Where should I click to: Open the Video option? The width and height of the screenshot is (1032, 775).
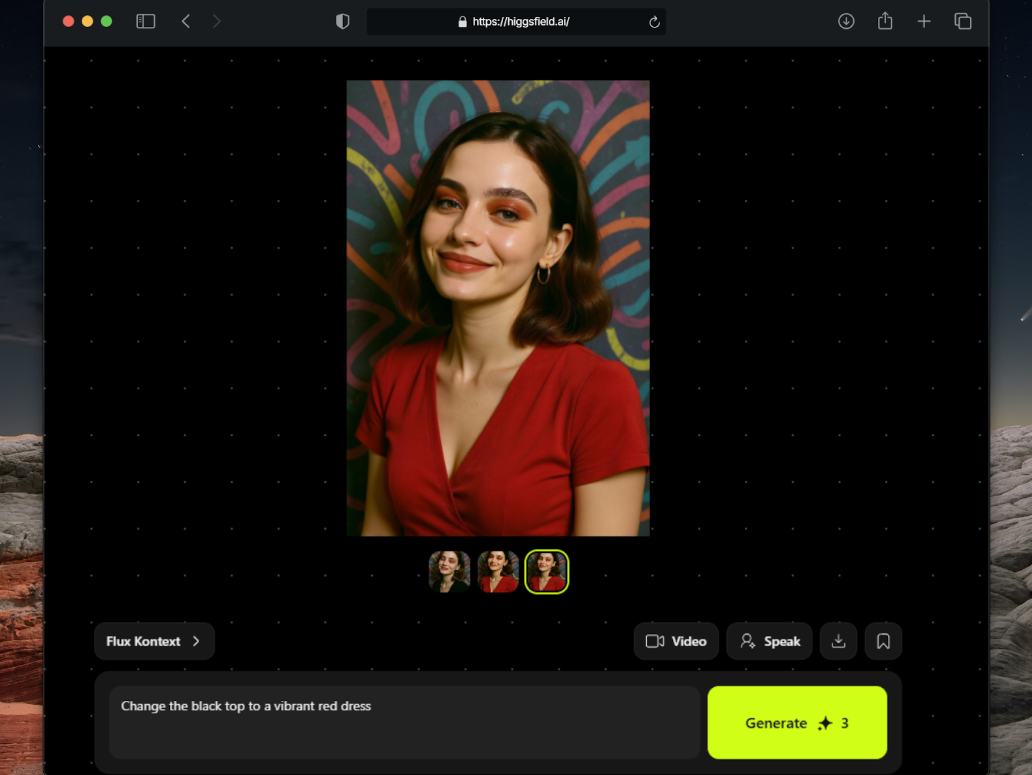[x=676, y=641]
